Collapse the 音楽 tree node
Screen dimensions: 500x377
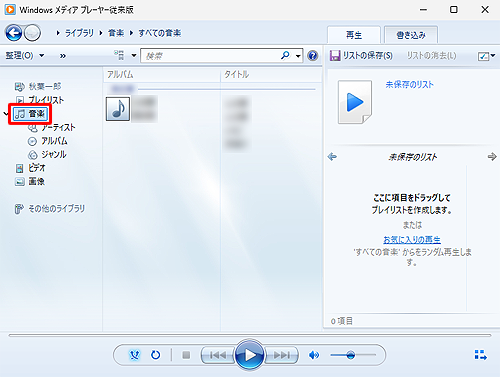click(6, 114)
